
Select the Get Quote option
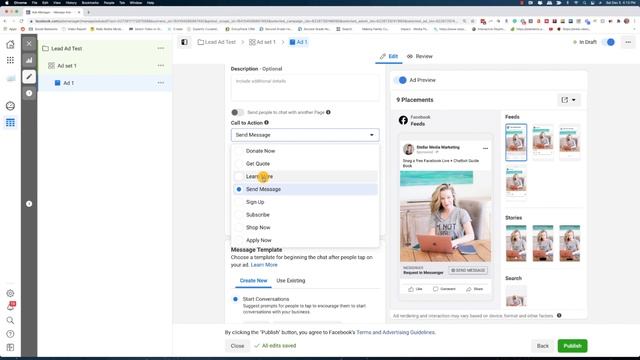pyautogui.click(x=305, y=164)
